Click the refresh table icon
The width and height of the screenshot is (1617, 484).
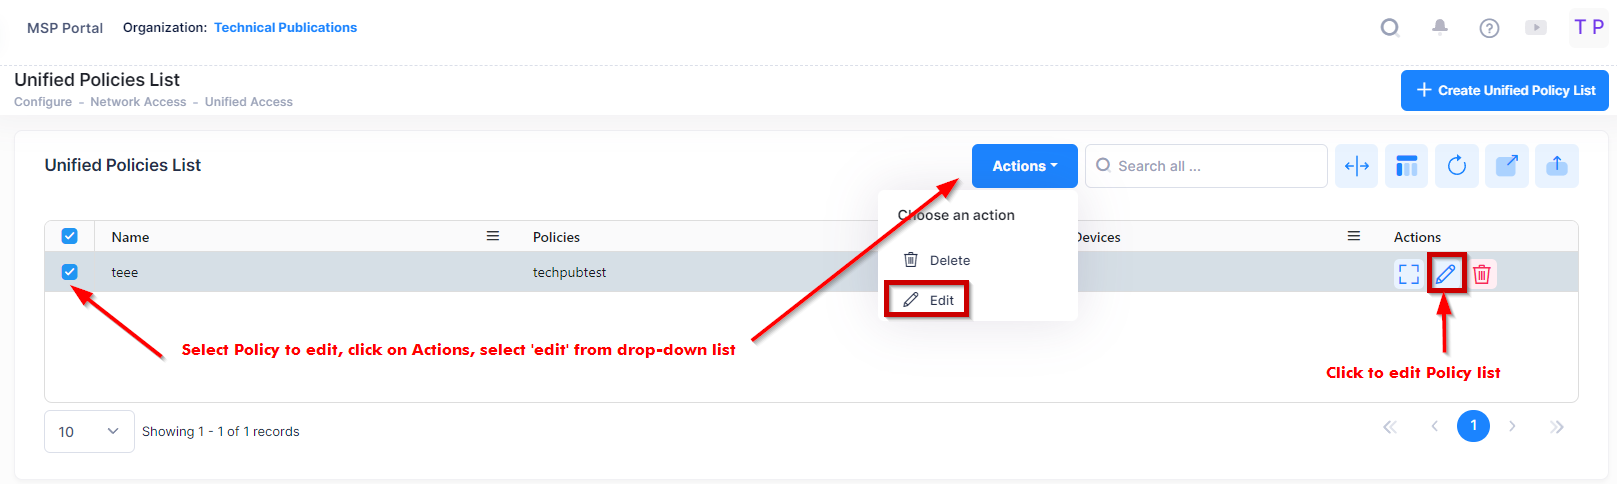point(1456,166)
